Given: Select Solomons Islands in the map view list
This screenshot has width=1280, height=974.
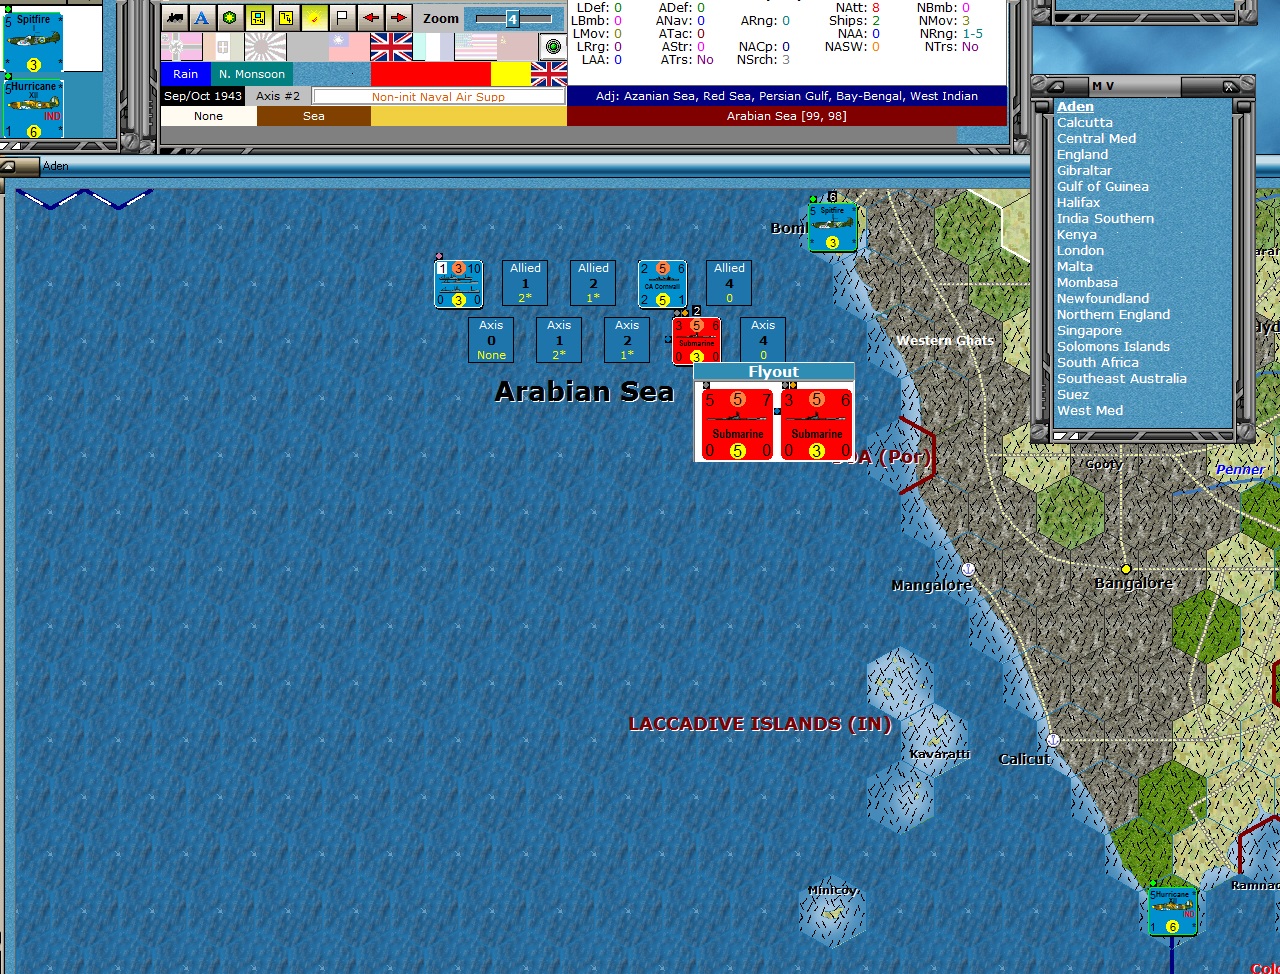Looking at the screenshot, I should (x=1113, y=346).
